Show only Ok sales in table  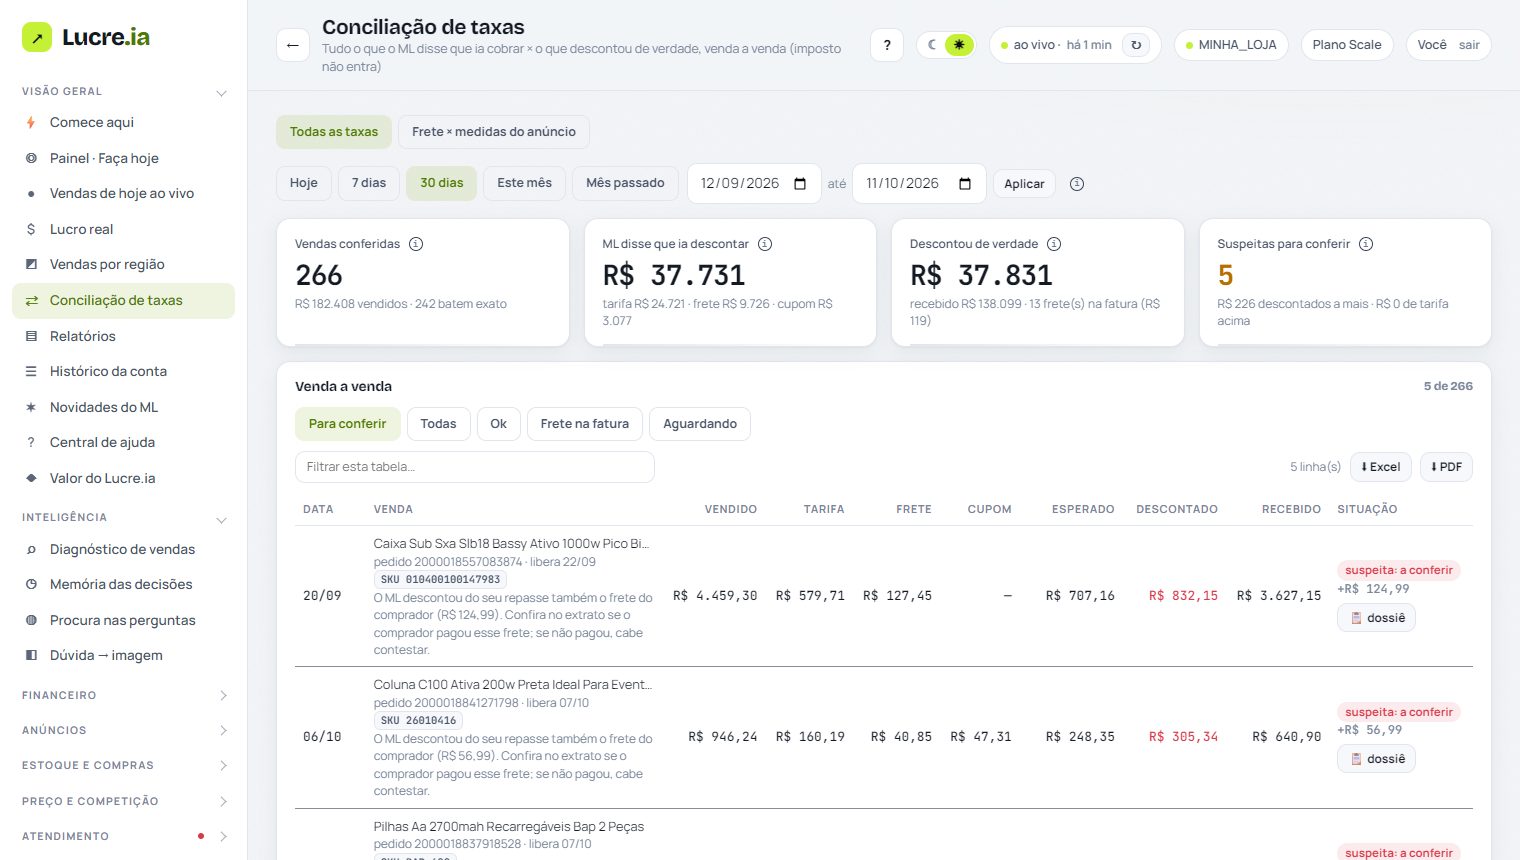click(498, 424)
